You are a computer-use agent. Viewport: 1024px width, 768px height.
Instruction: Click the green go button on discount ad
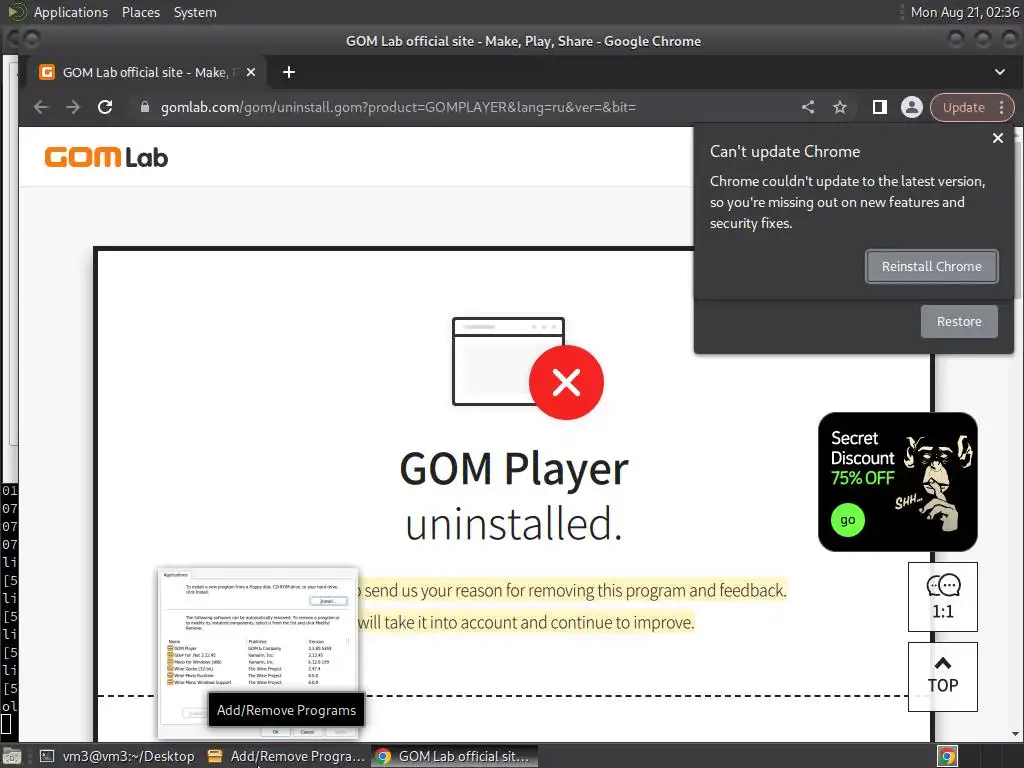pyautogui.click(x=848, y=520)
